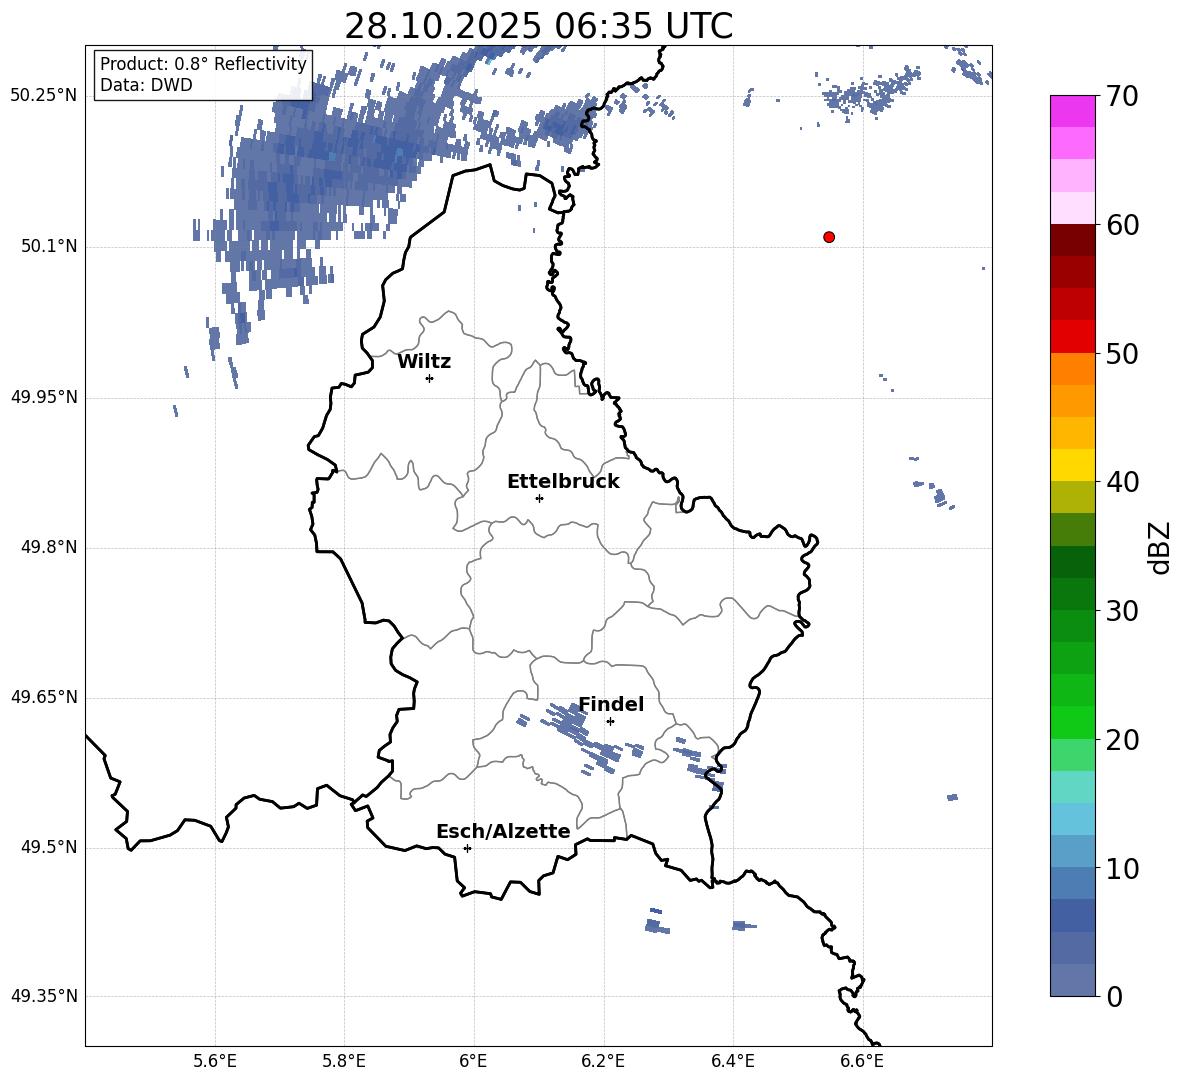Click the dBZ colorbar label
The height and width of the screenshot is (1081, 1184).
1159,547
